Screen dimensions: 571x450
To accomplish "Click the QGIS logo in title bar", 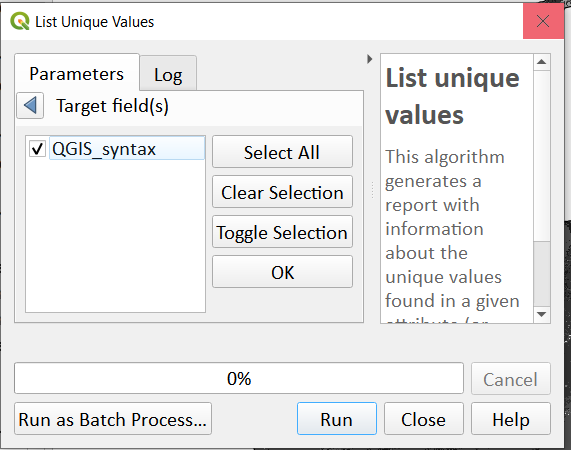I will tap(20, 21).
